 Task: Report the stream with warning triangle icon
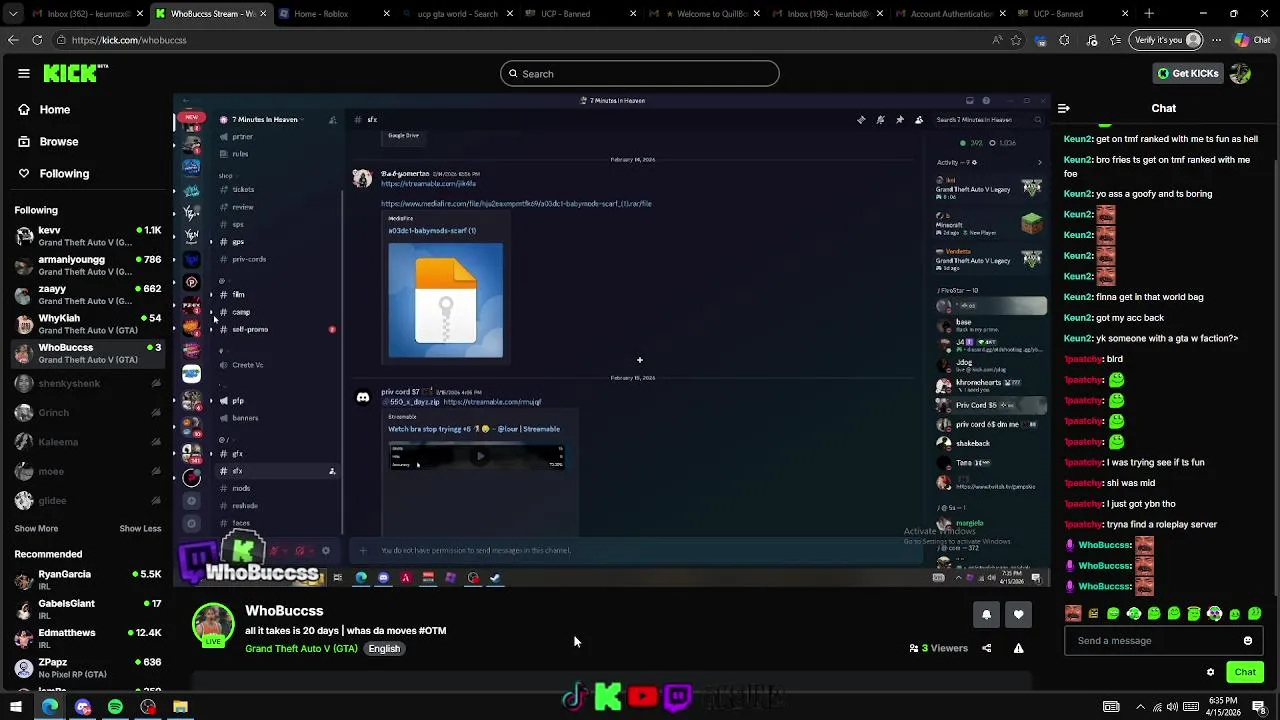(1018, 648)
